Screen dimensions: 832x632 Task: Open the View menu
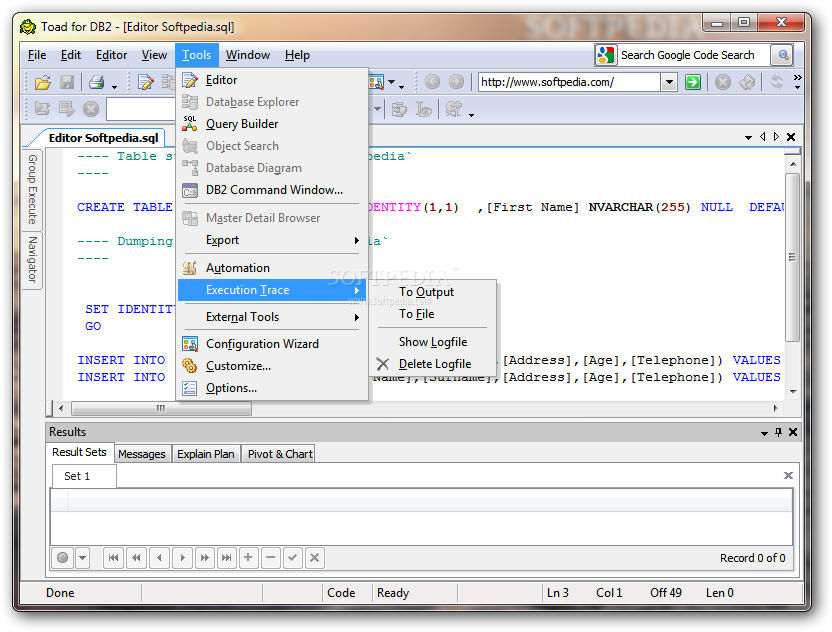(x=154, y=55)
